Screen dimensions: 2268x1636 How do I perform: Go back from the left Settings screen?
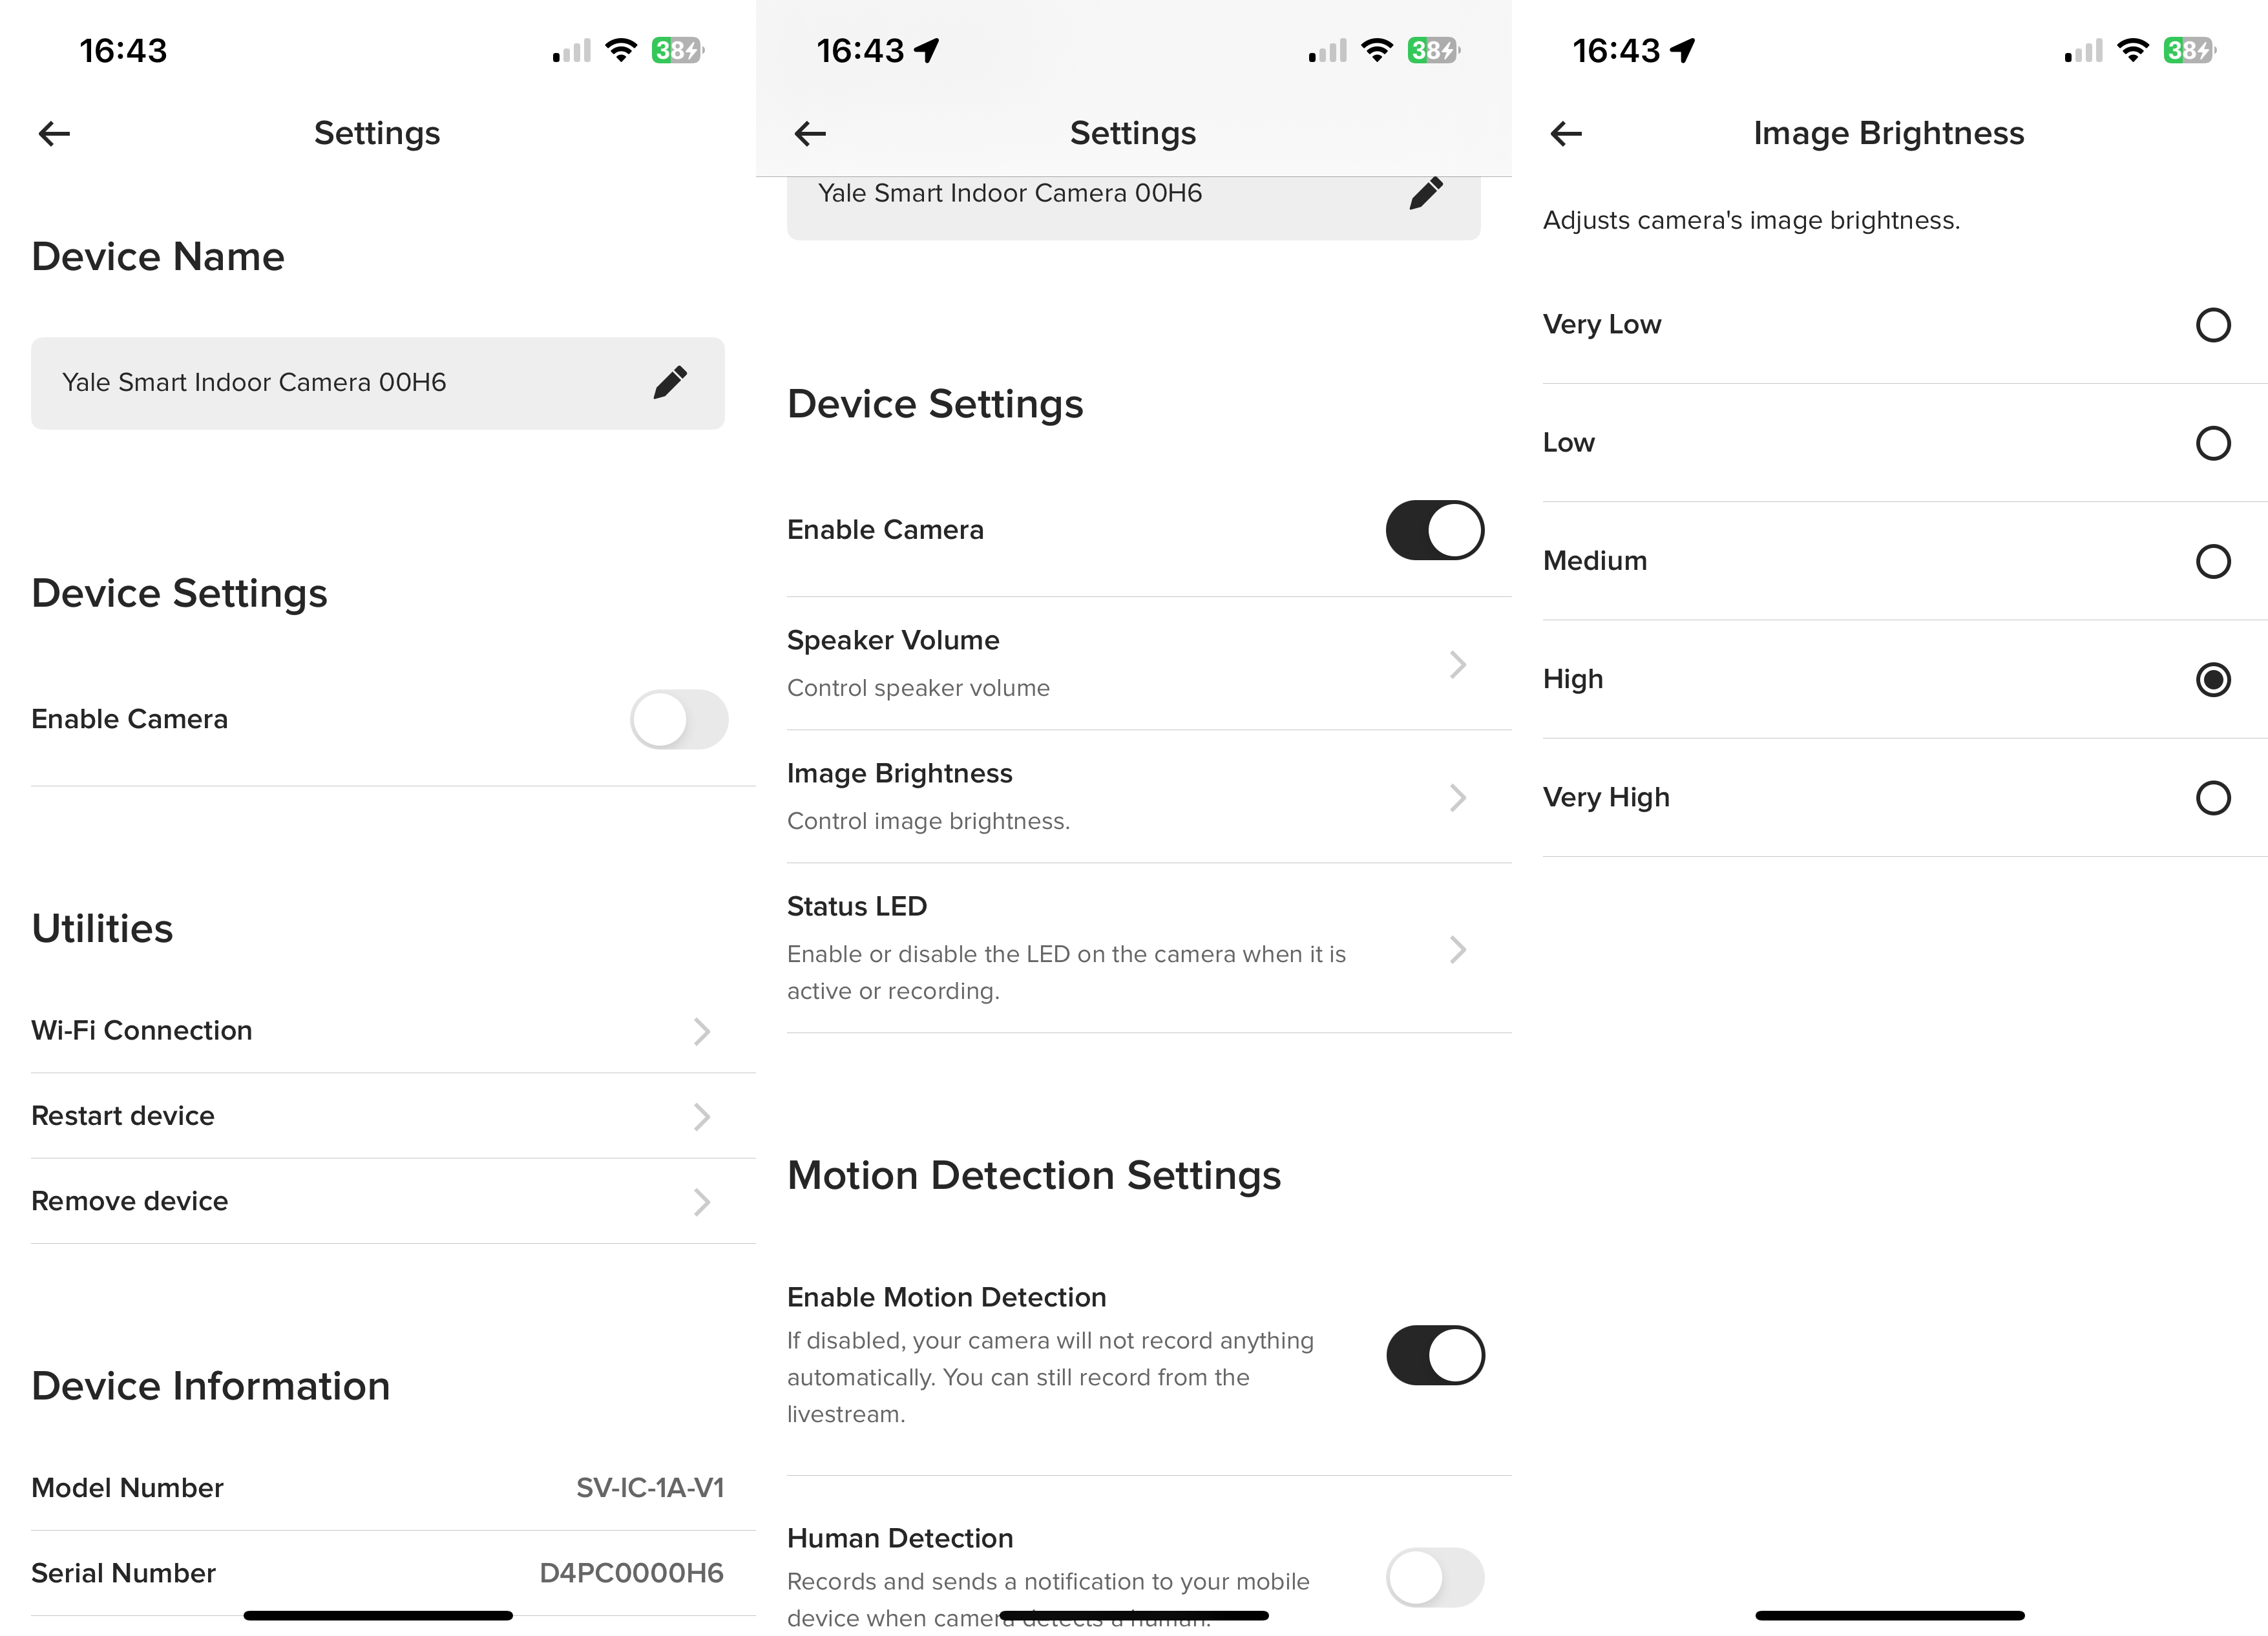click(x=54, y=133)
